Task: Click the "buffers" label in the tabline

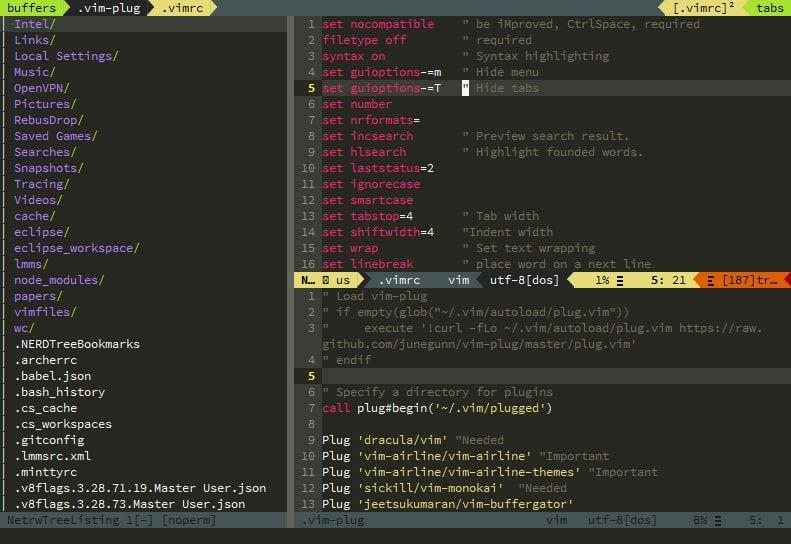Action: 32,8
